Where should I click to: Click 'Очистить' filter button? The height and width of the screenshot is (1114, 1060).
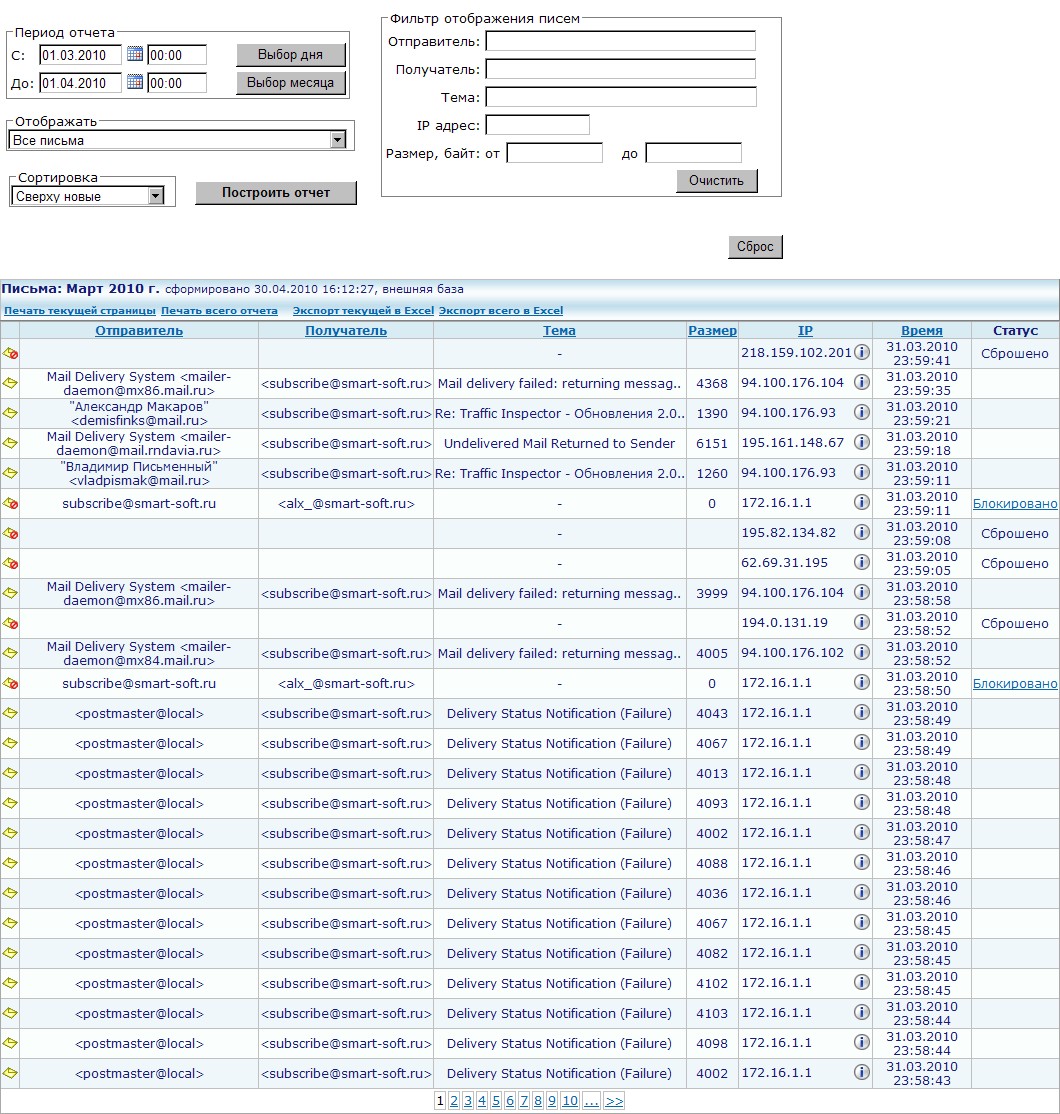pyautogui.click(x=716, y=180)
